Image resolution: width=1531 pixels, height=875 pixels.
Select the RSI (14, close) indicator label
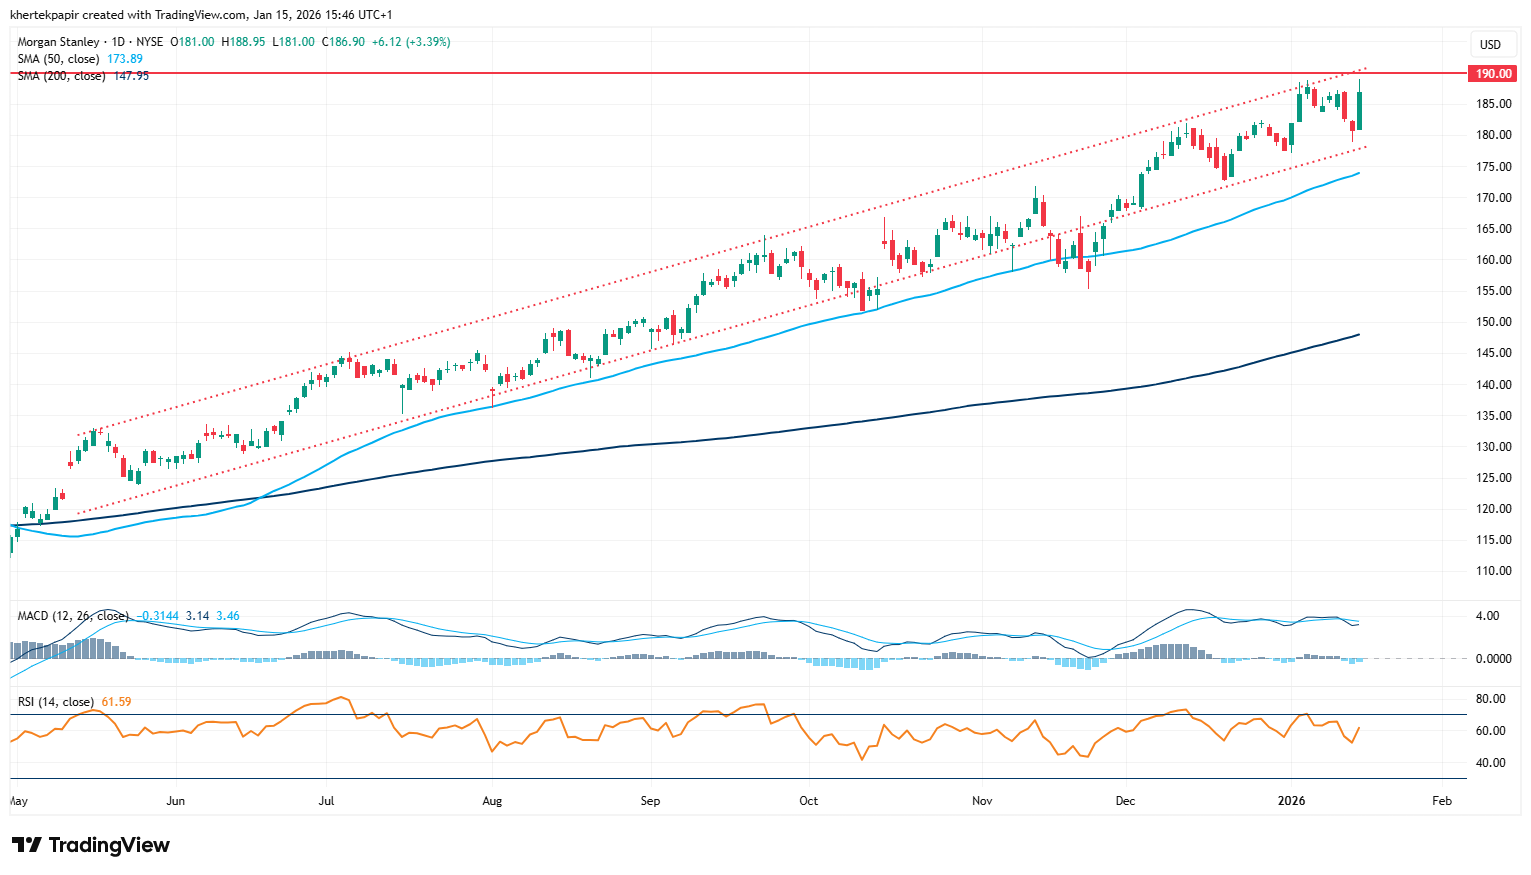pyautogui.click(x=56, y=702)
